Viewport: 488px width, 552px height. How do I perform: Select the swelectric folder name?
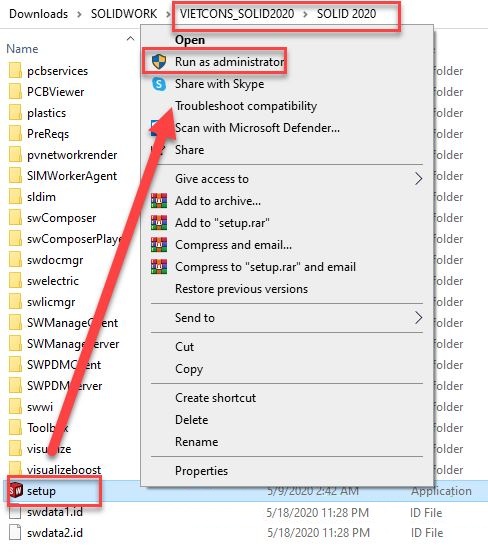point(53,281)
